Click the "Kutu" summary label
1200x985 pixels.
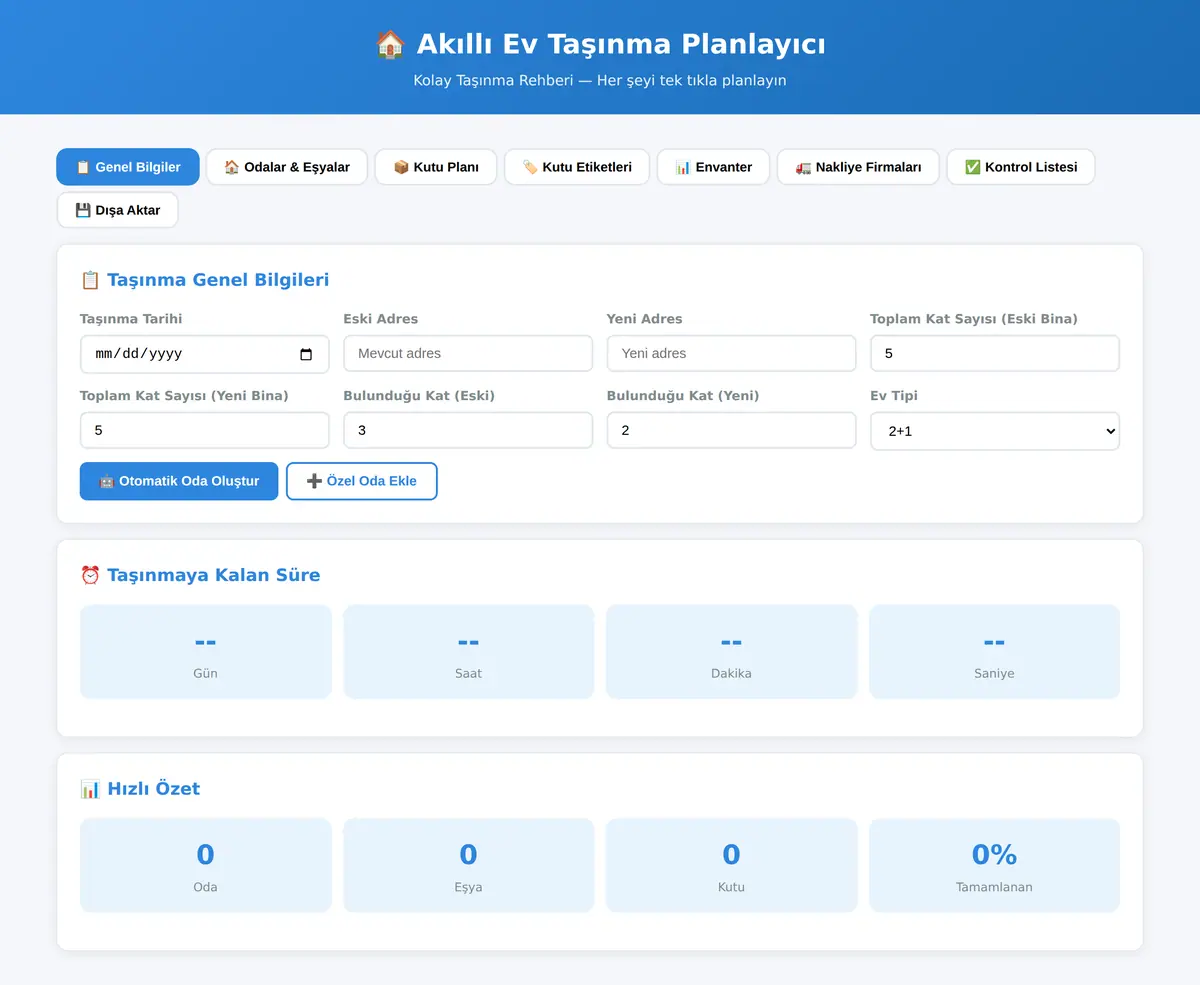pyautogui.click(x=731, y=887)
